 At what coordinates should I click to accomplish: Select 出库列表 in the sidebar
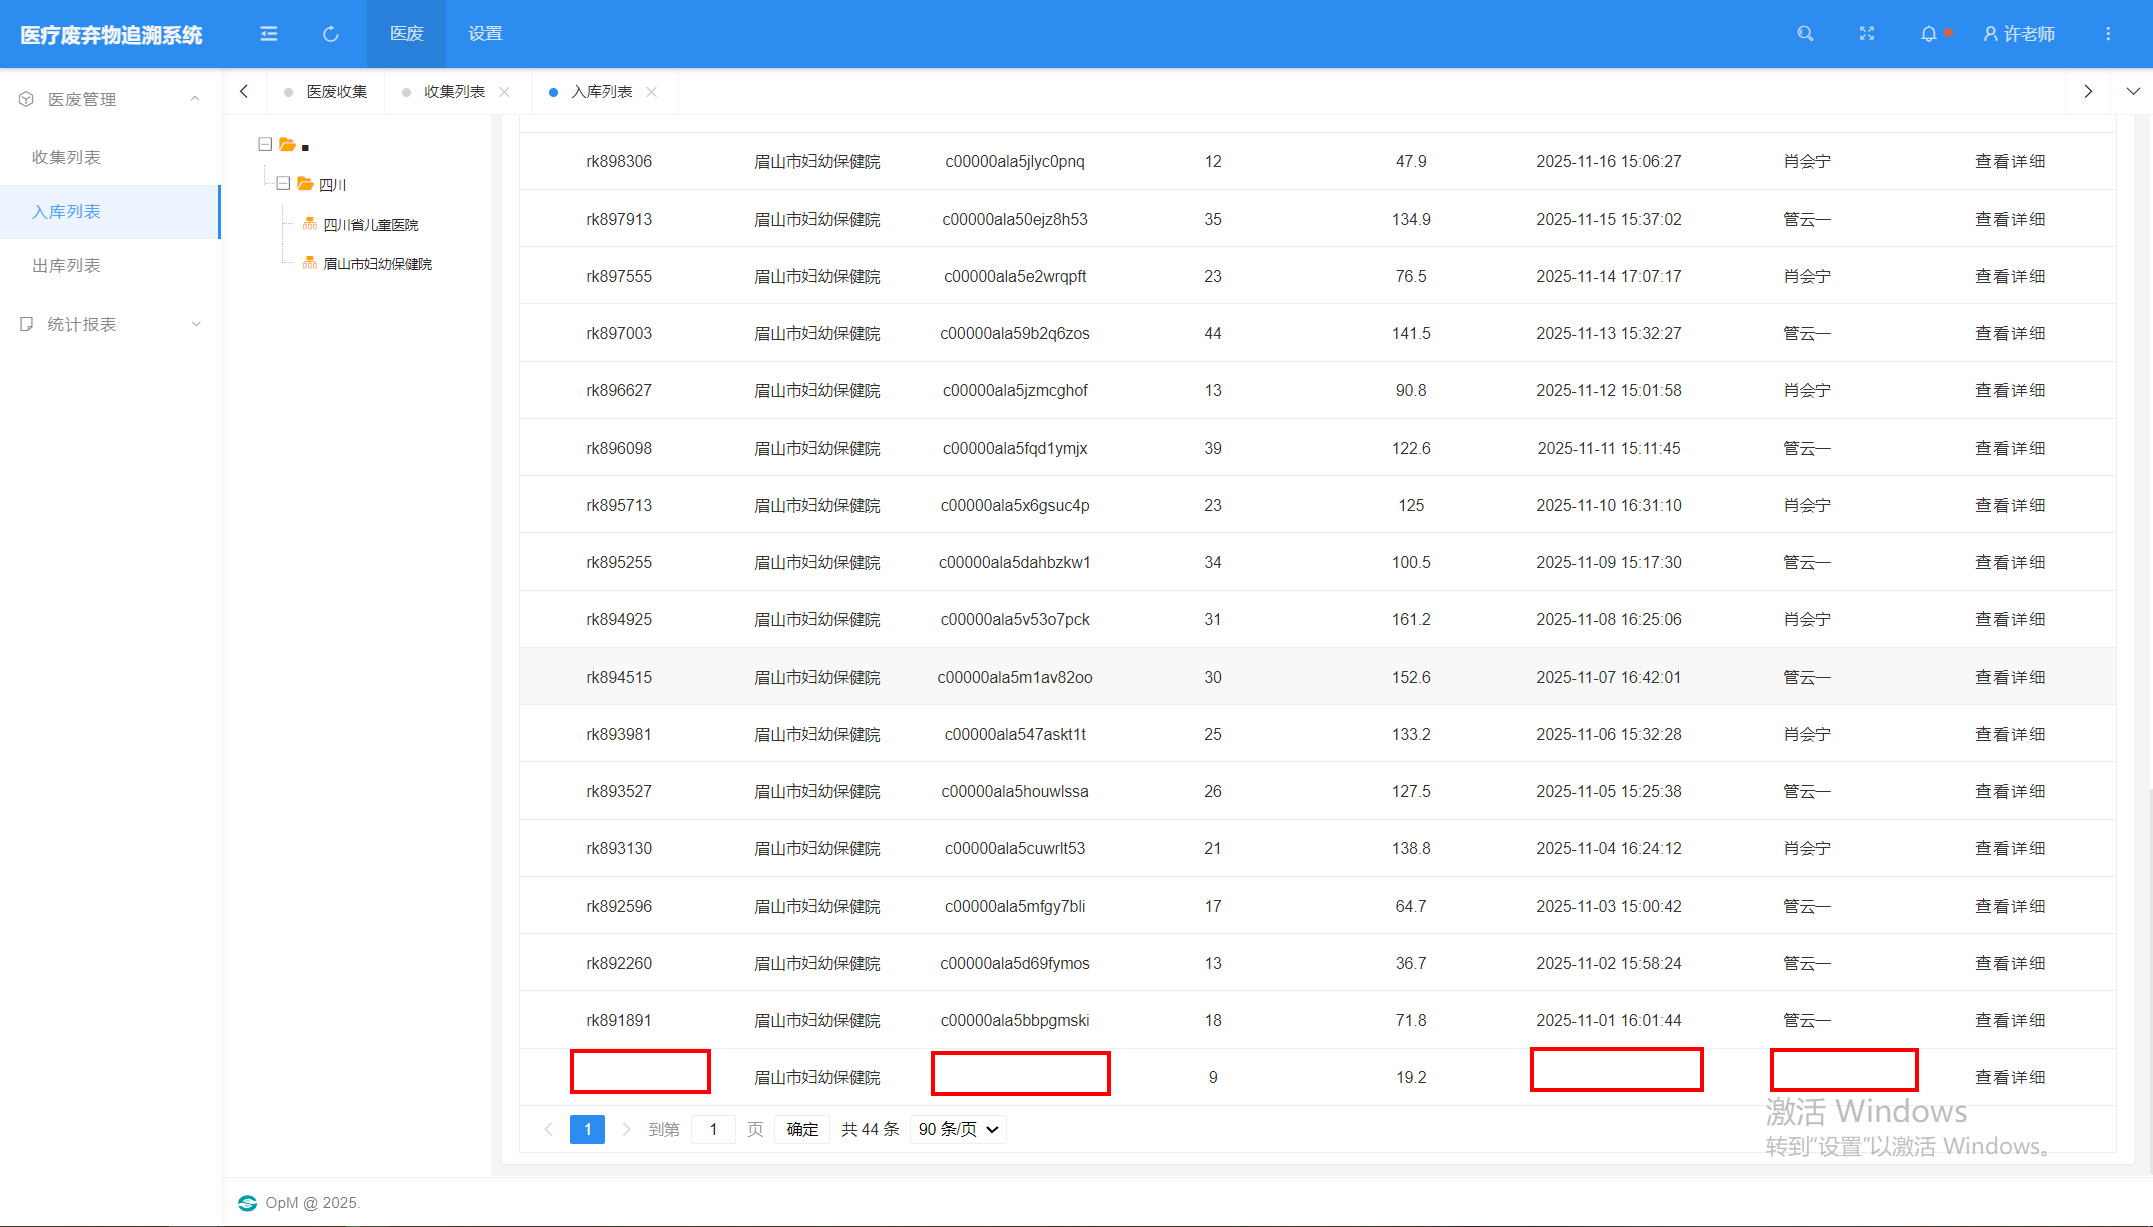[x=66, y=265]
